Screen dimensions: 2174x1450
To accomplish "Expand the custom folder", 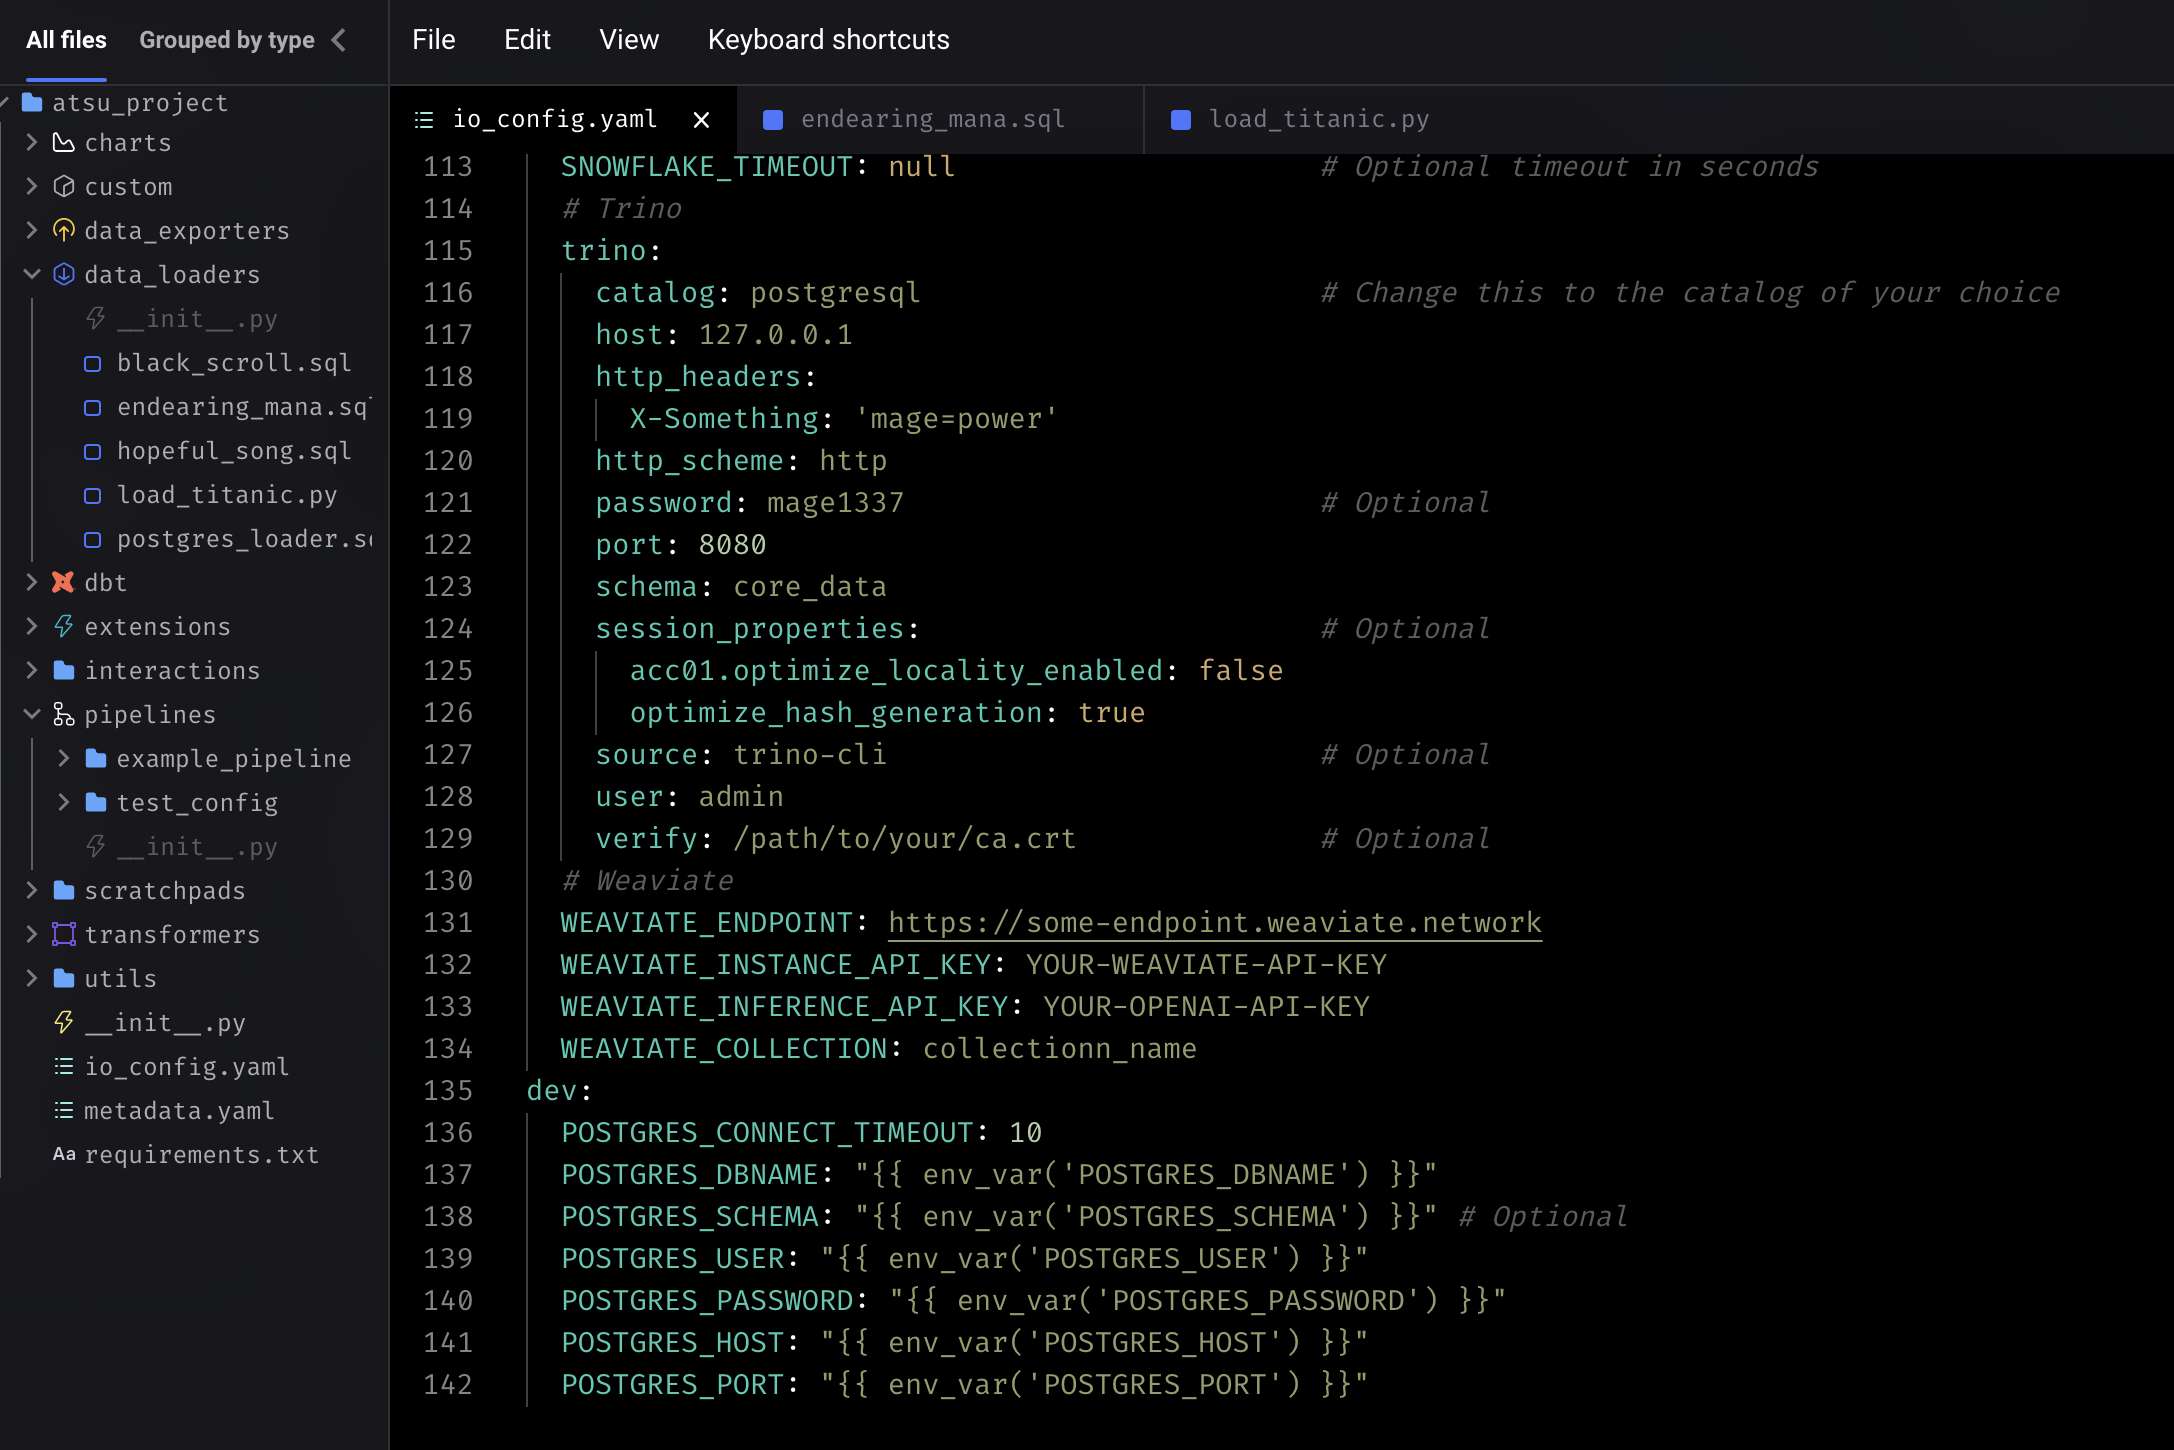I will [x=32, y=187].
